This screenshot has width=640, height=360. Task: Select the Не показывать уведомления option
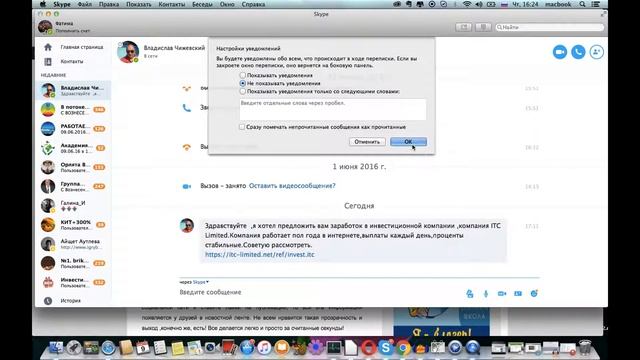coord(242,83)
